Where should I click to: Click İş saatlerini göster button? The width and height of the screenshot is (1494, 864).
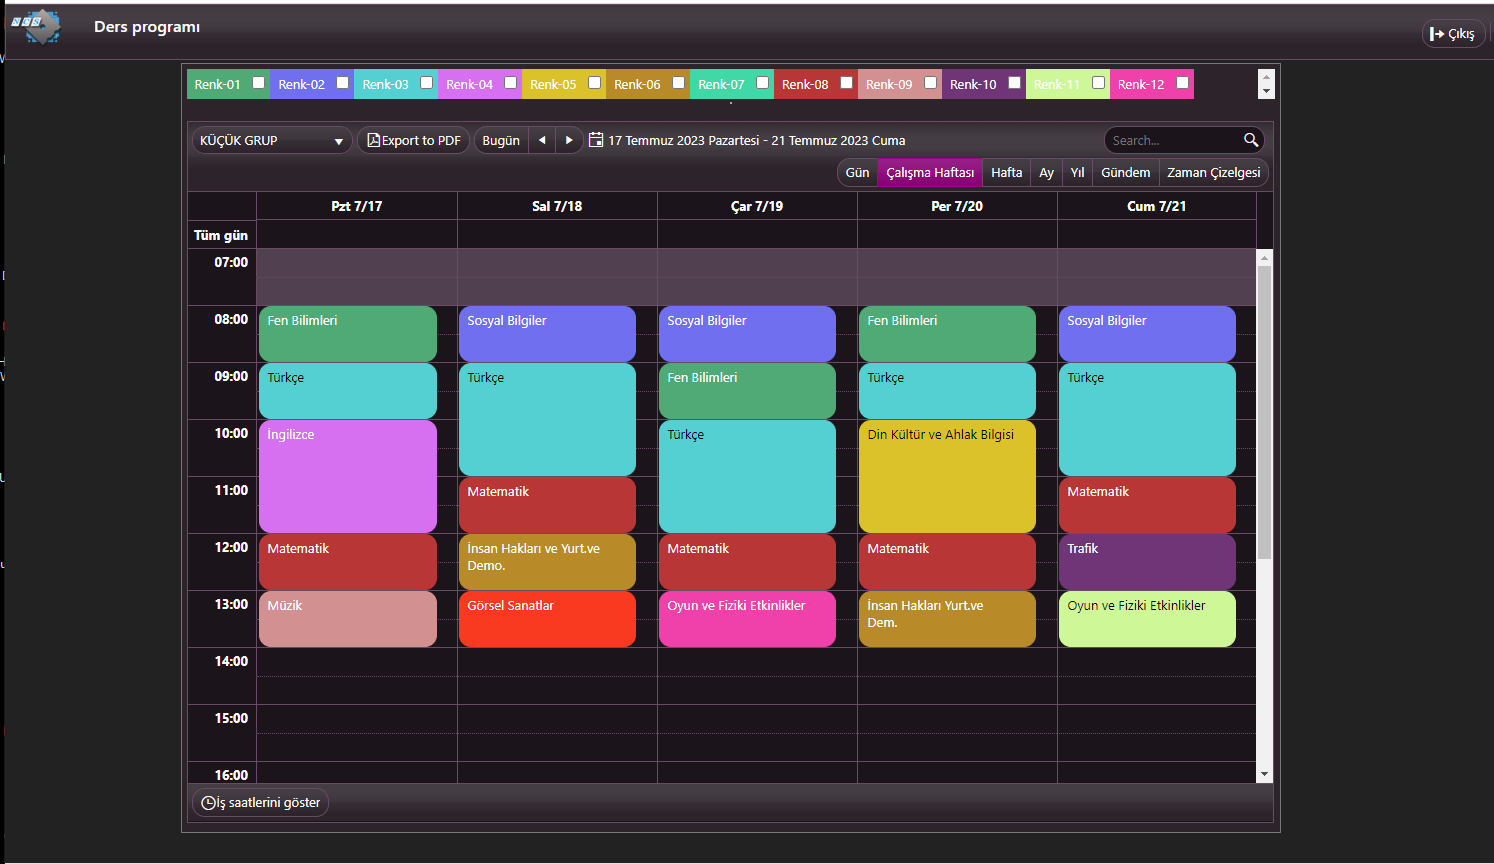tap(261, 802)
